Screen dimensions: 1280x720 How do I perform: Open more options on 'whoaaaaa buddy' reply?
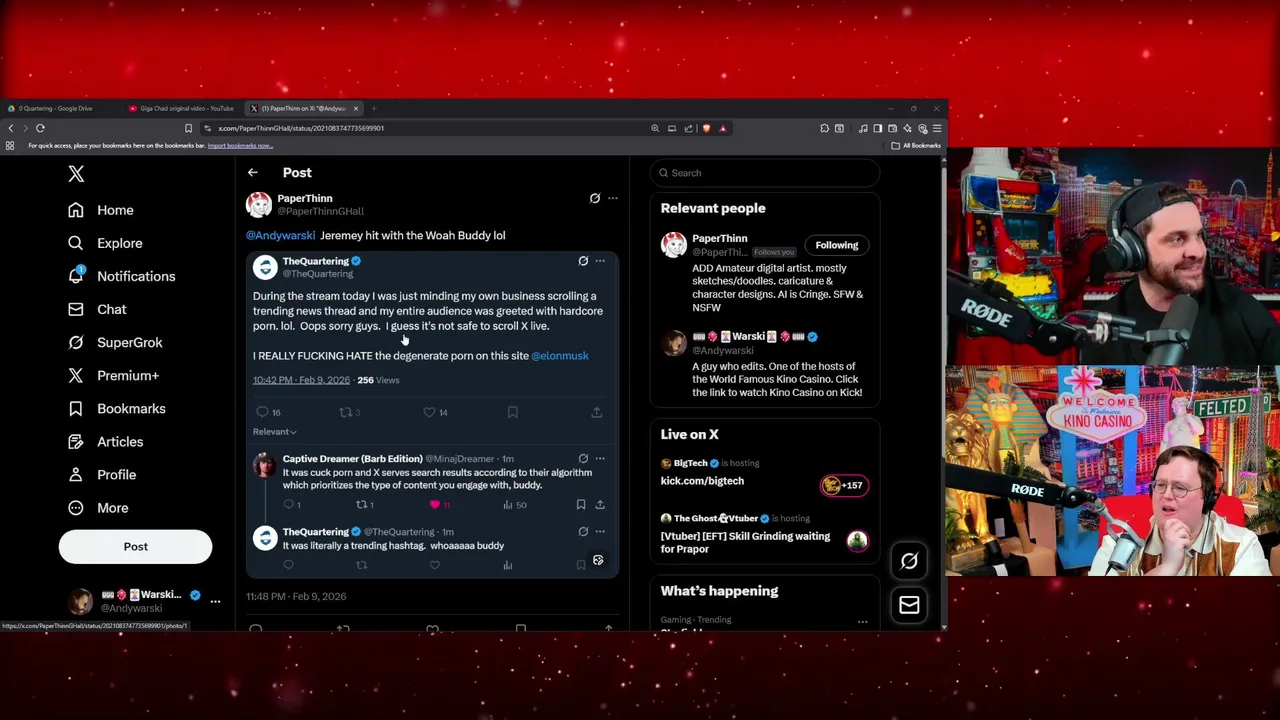[600, 532]
